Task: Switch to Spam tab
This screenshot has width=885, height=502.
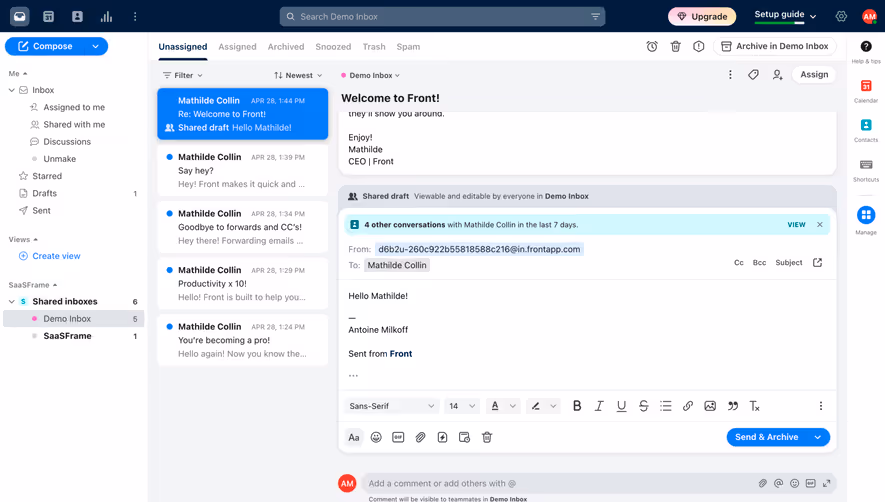Action: click(408, 46)
